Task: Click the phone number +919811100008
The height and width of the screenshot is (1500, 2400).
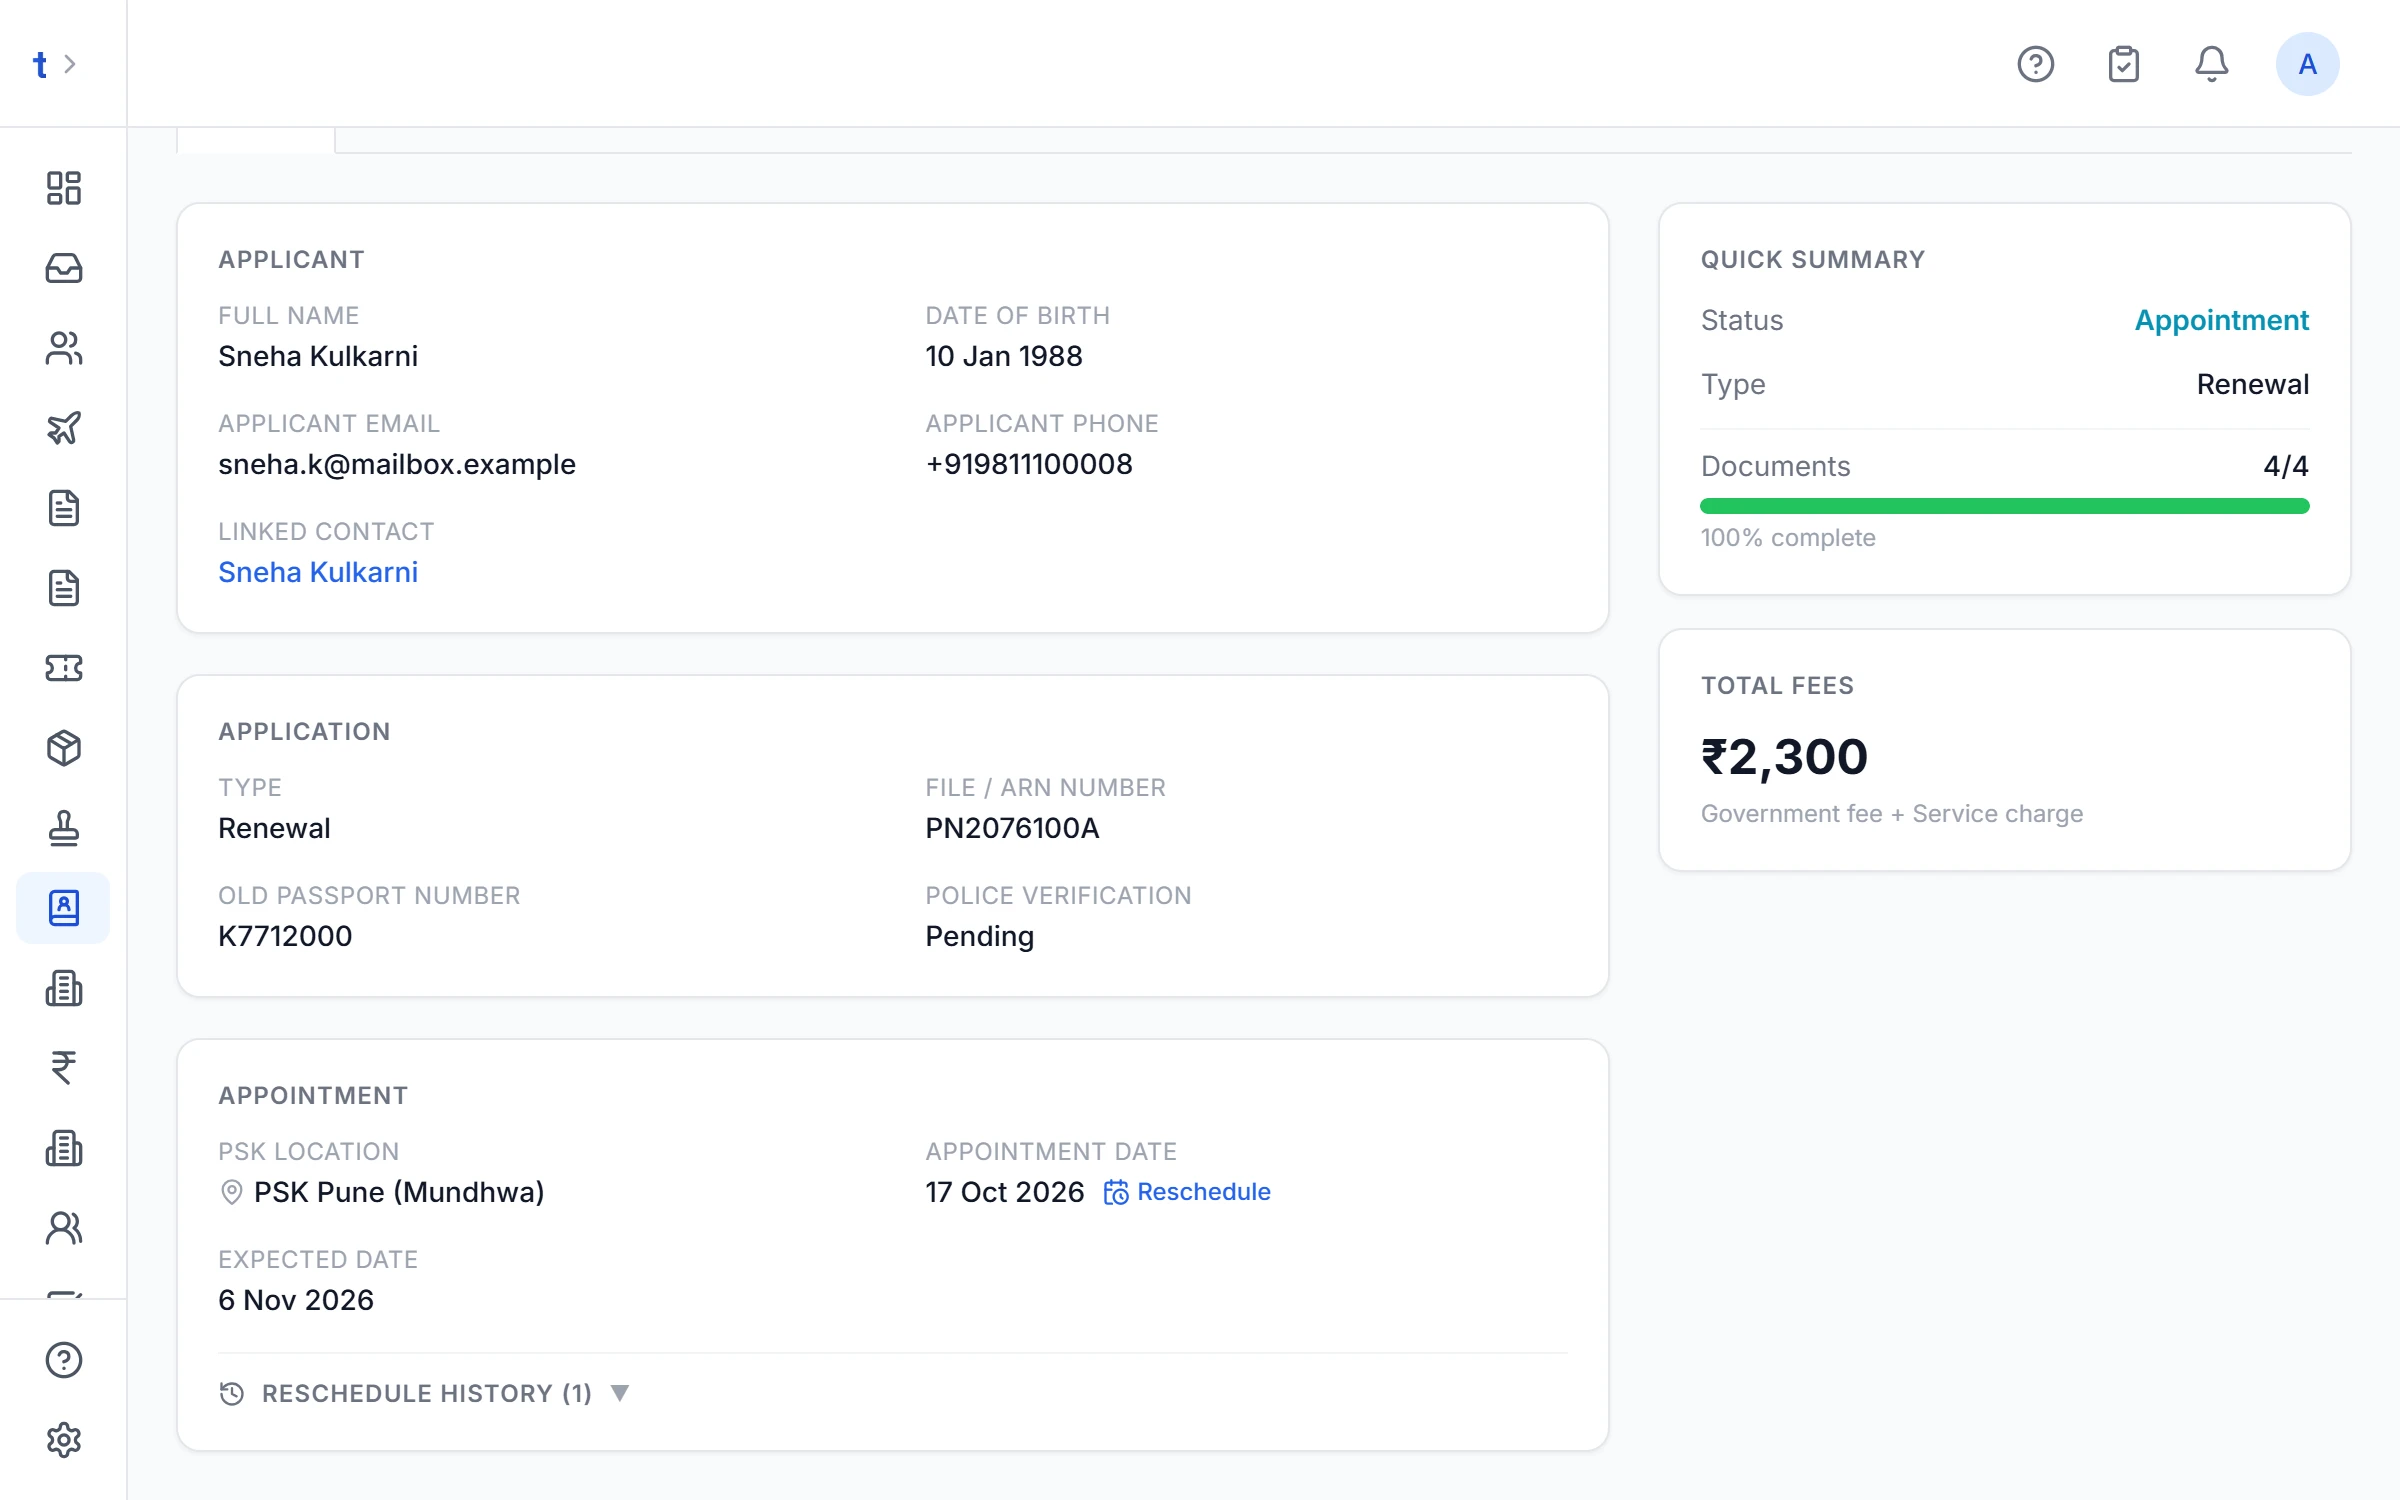Action: point(1029,464)
